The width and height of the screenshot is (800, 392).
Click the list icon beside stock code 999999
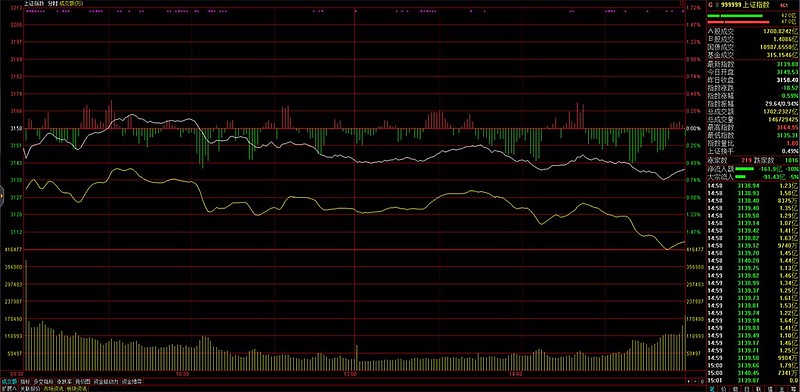717,5
